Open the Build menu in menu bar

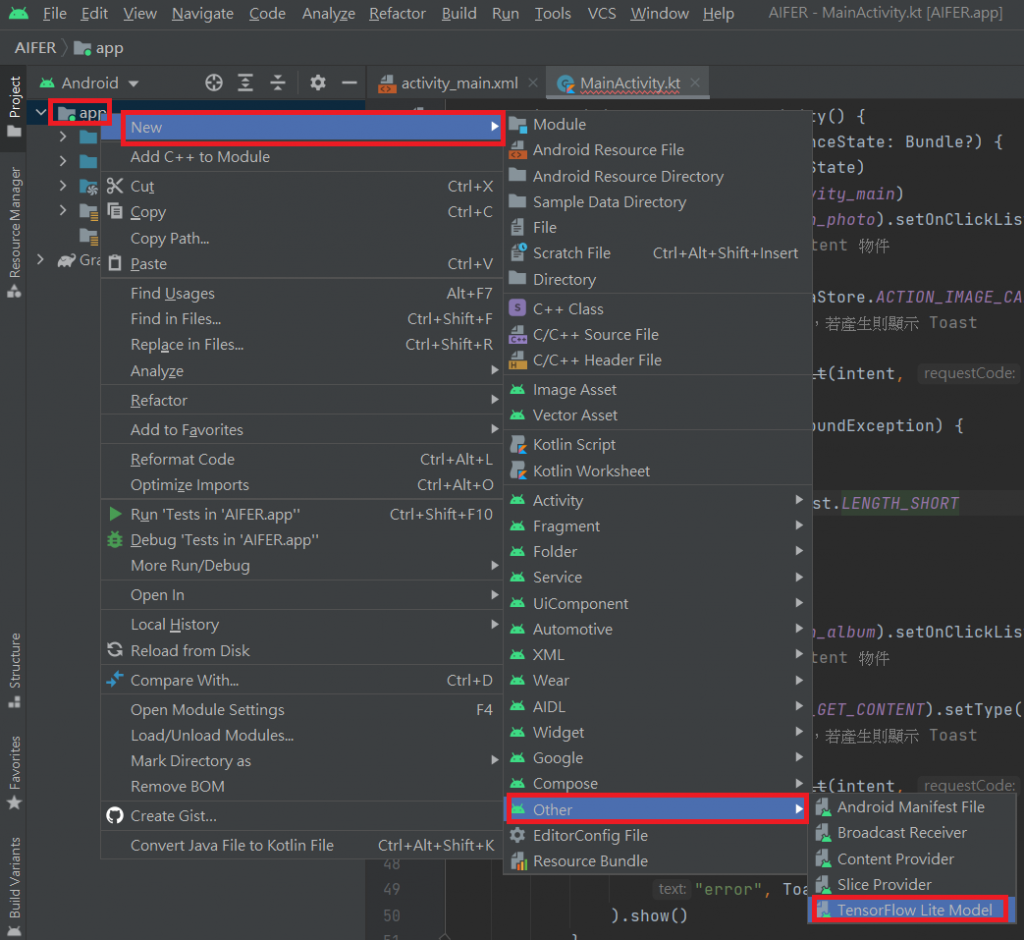click(x=458, y=14)
